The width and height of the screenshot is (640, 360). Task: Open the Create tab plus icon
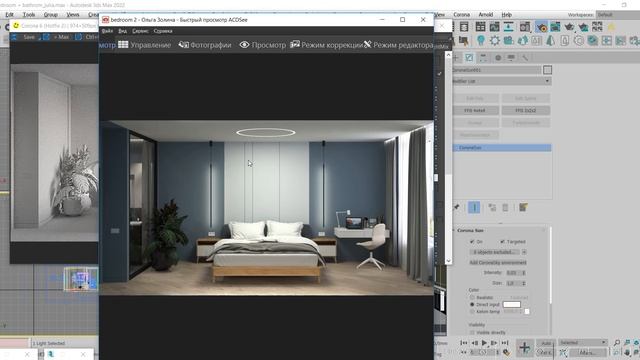(x=456, y=58)
